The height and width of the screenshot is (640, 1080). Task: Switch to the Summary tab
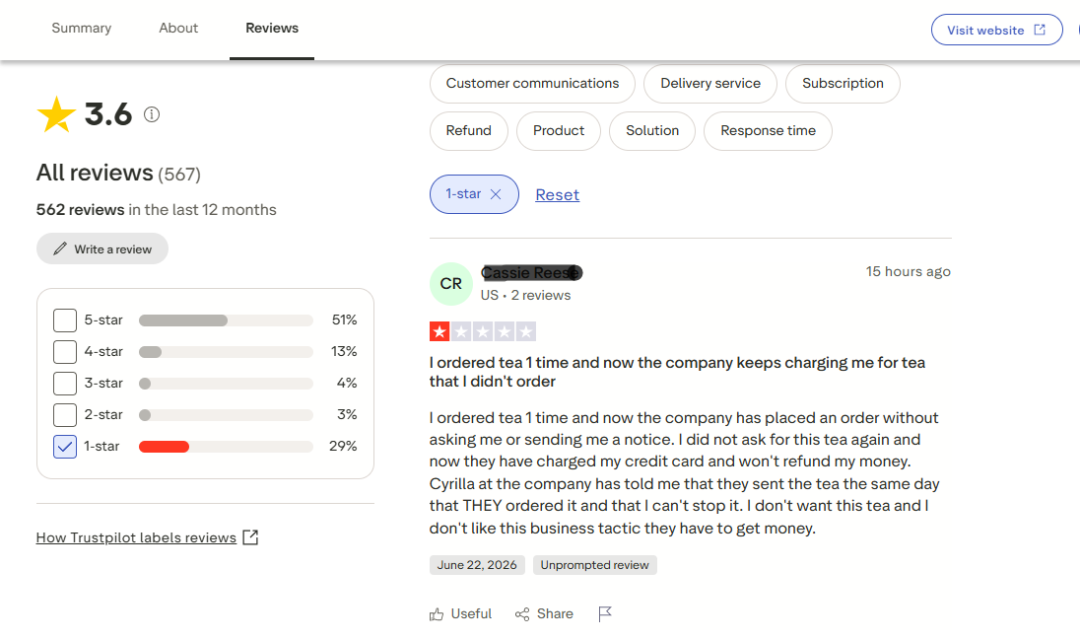81,28
